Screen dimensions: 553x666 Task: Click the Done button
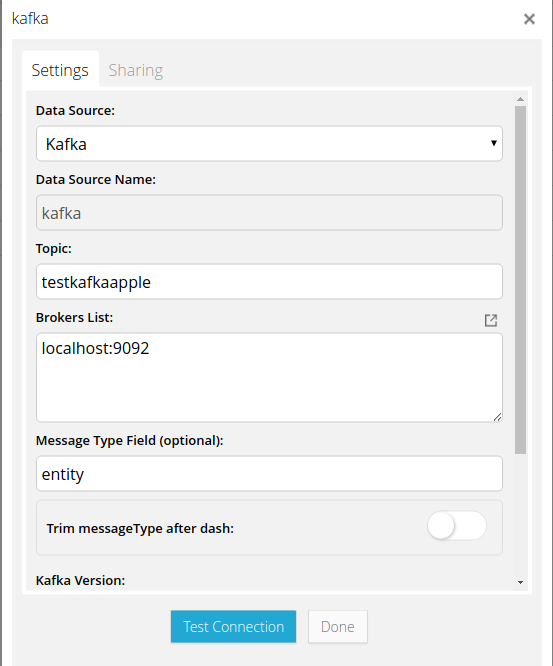coord(338,626)
